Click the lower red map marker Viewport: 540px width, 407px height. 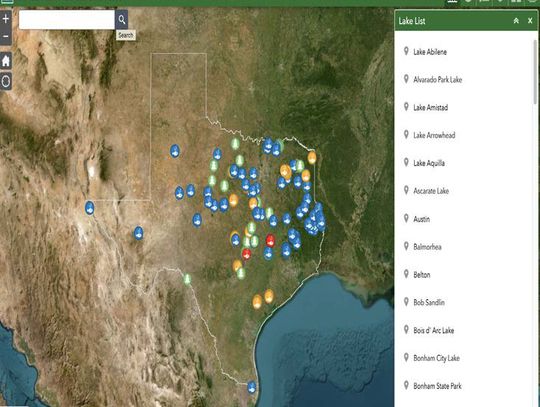click(x=246, y=254)
